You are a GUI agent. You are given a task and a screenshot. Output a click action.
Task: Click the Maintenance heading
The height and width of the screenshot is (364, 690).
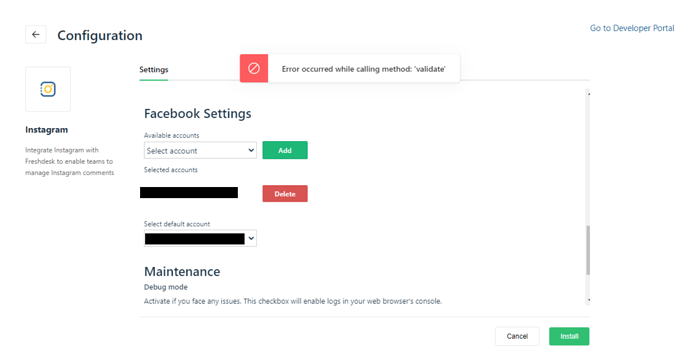[182, 272]
